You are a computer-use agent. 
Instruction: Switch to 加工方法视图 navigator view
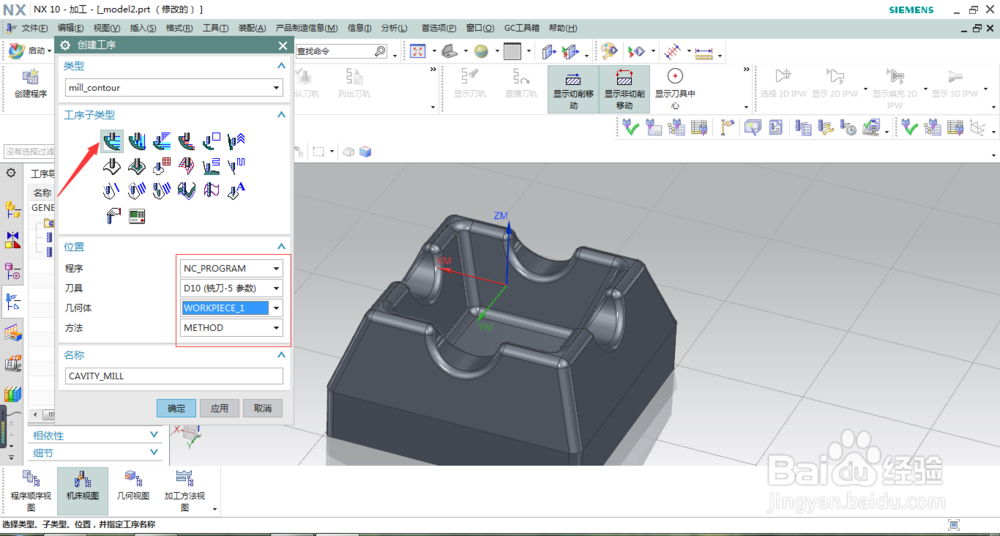coord(184,491)
